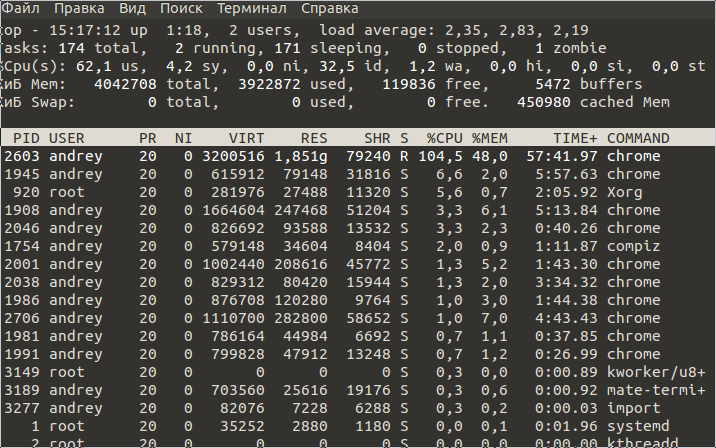This screenshot has height=448, width=716.
Task: Select PID 3149 root row
Action: (x=358, y=372)
